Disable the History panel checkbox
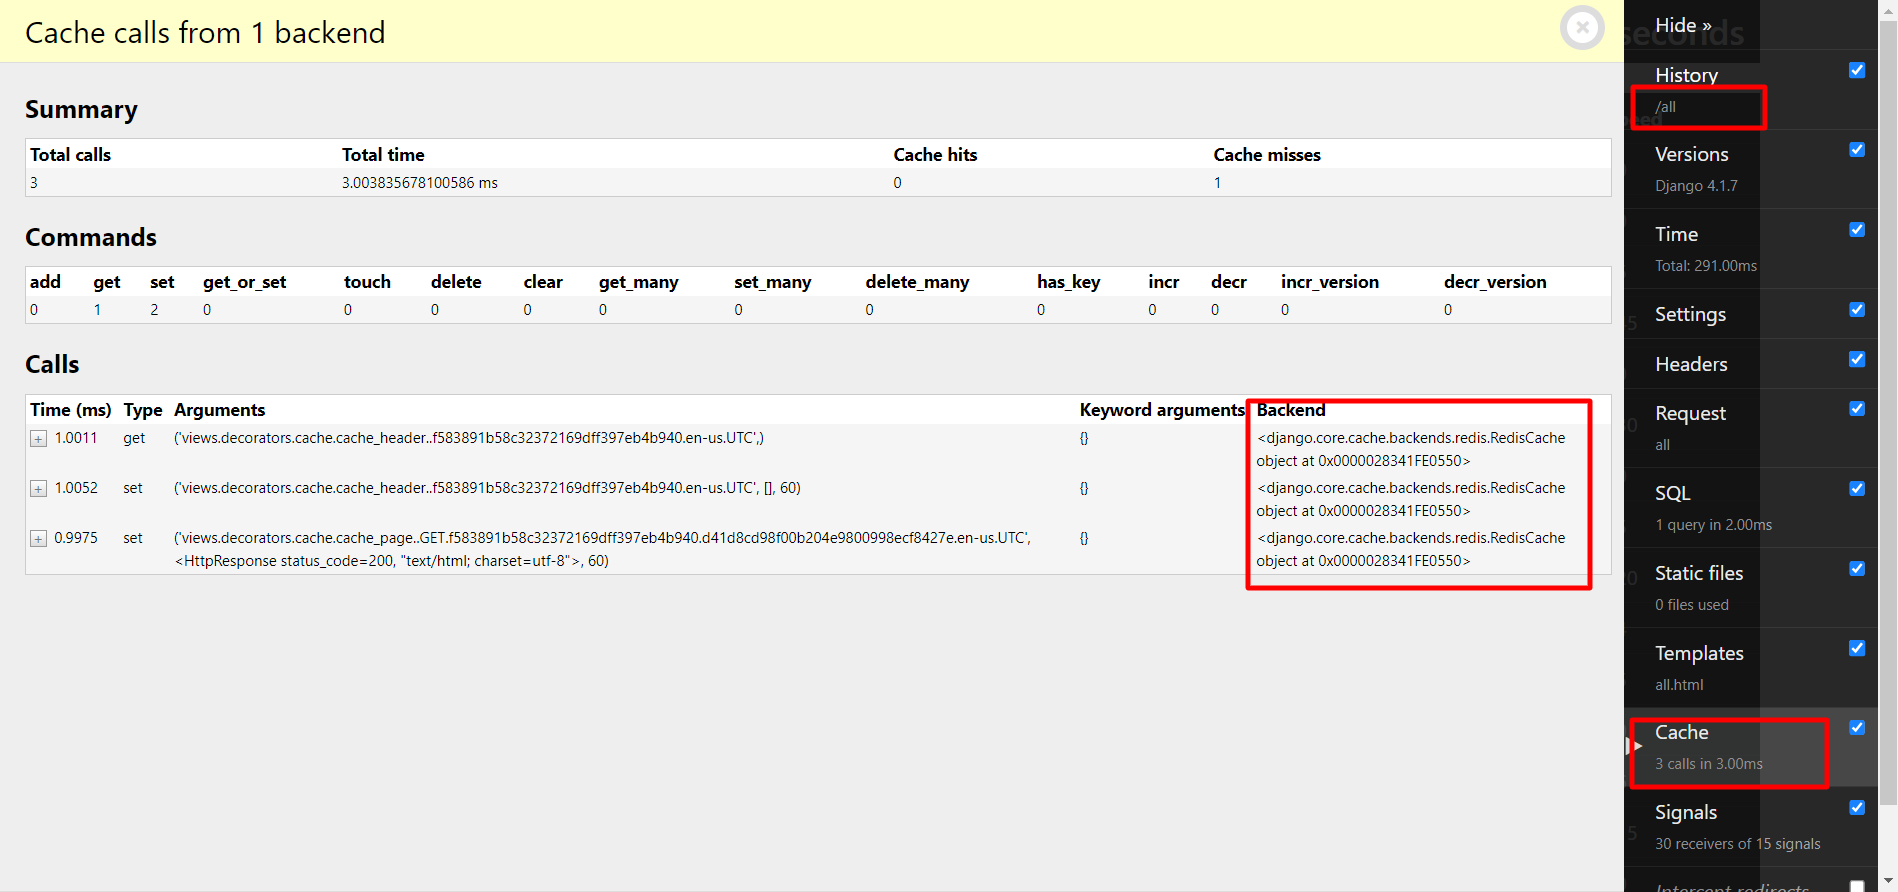This screenshot has width=1898, height=892. 1856,70
